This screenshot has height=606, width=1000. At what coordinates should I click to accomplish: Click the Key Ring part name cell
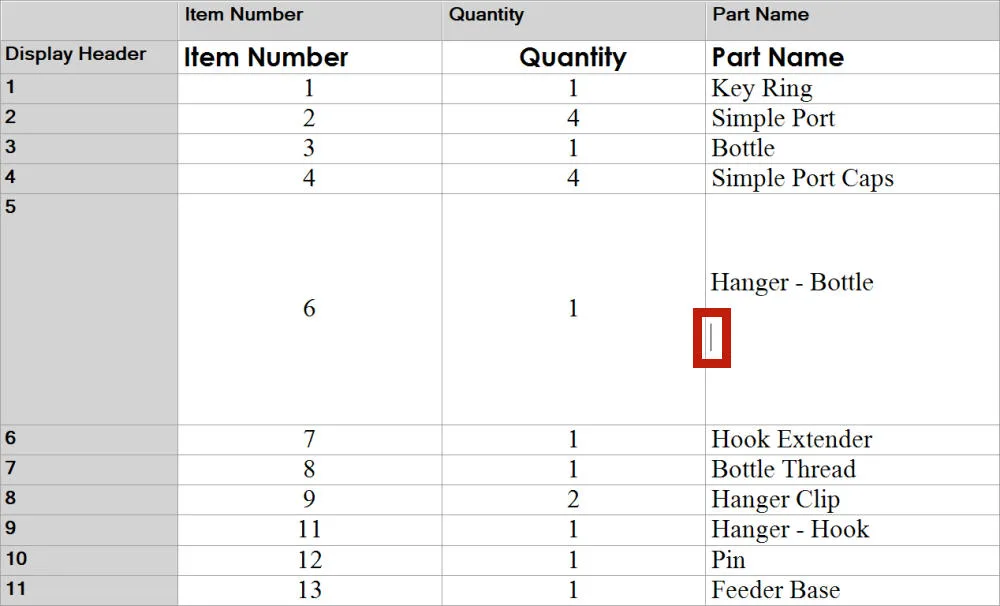tap(853, 89)
